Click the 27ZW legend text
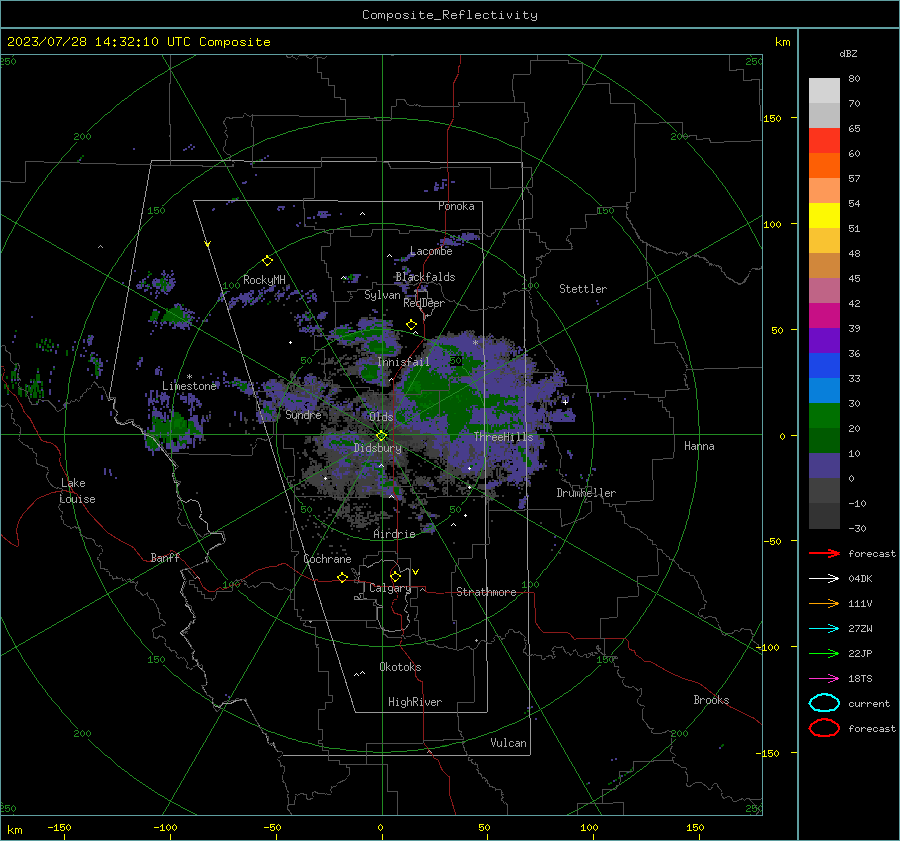 click(x=860, y=629)
